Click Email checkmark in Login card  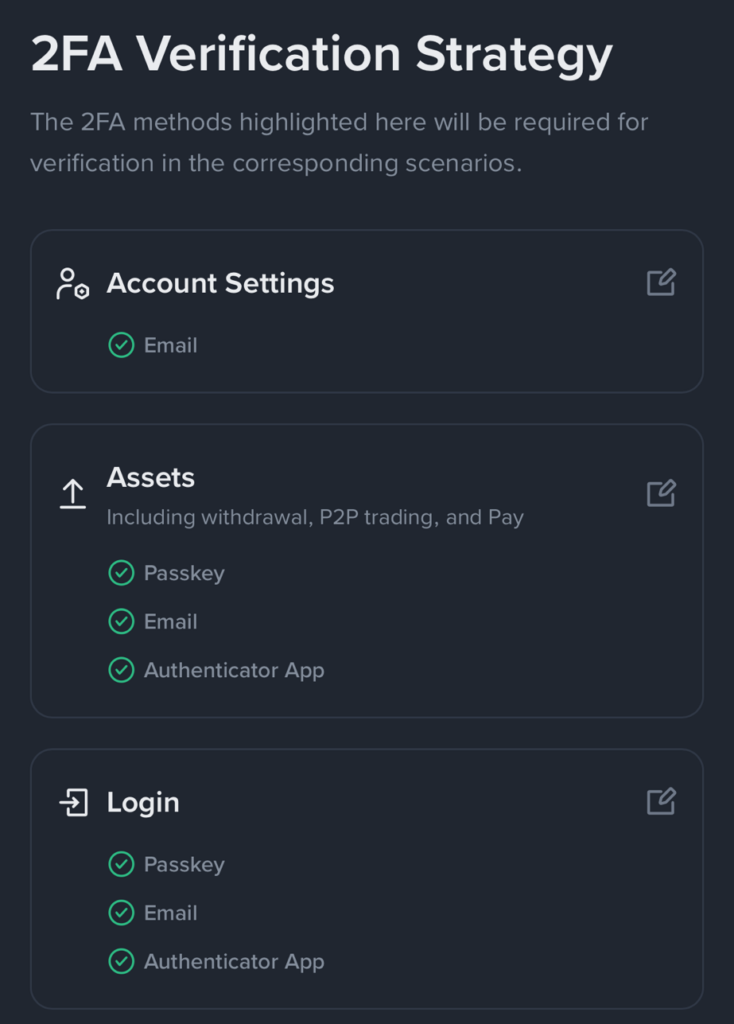click(121, 913)
